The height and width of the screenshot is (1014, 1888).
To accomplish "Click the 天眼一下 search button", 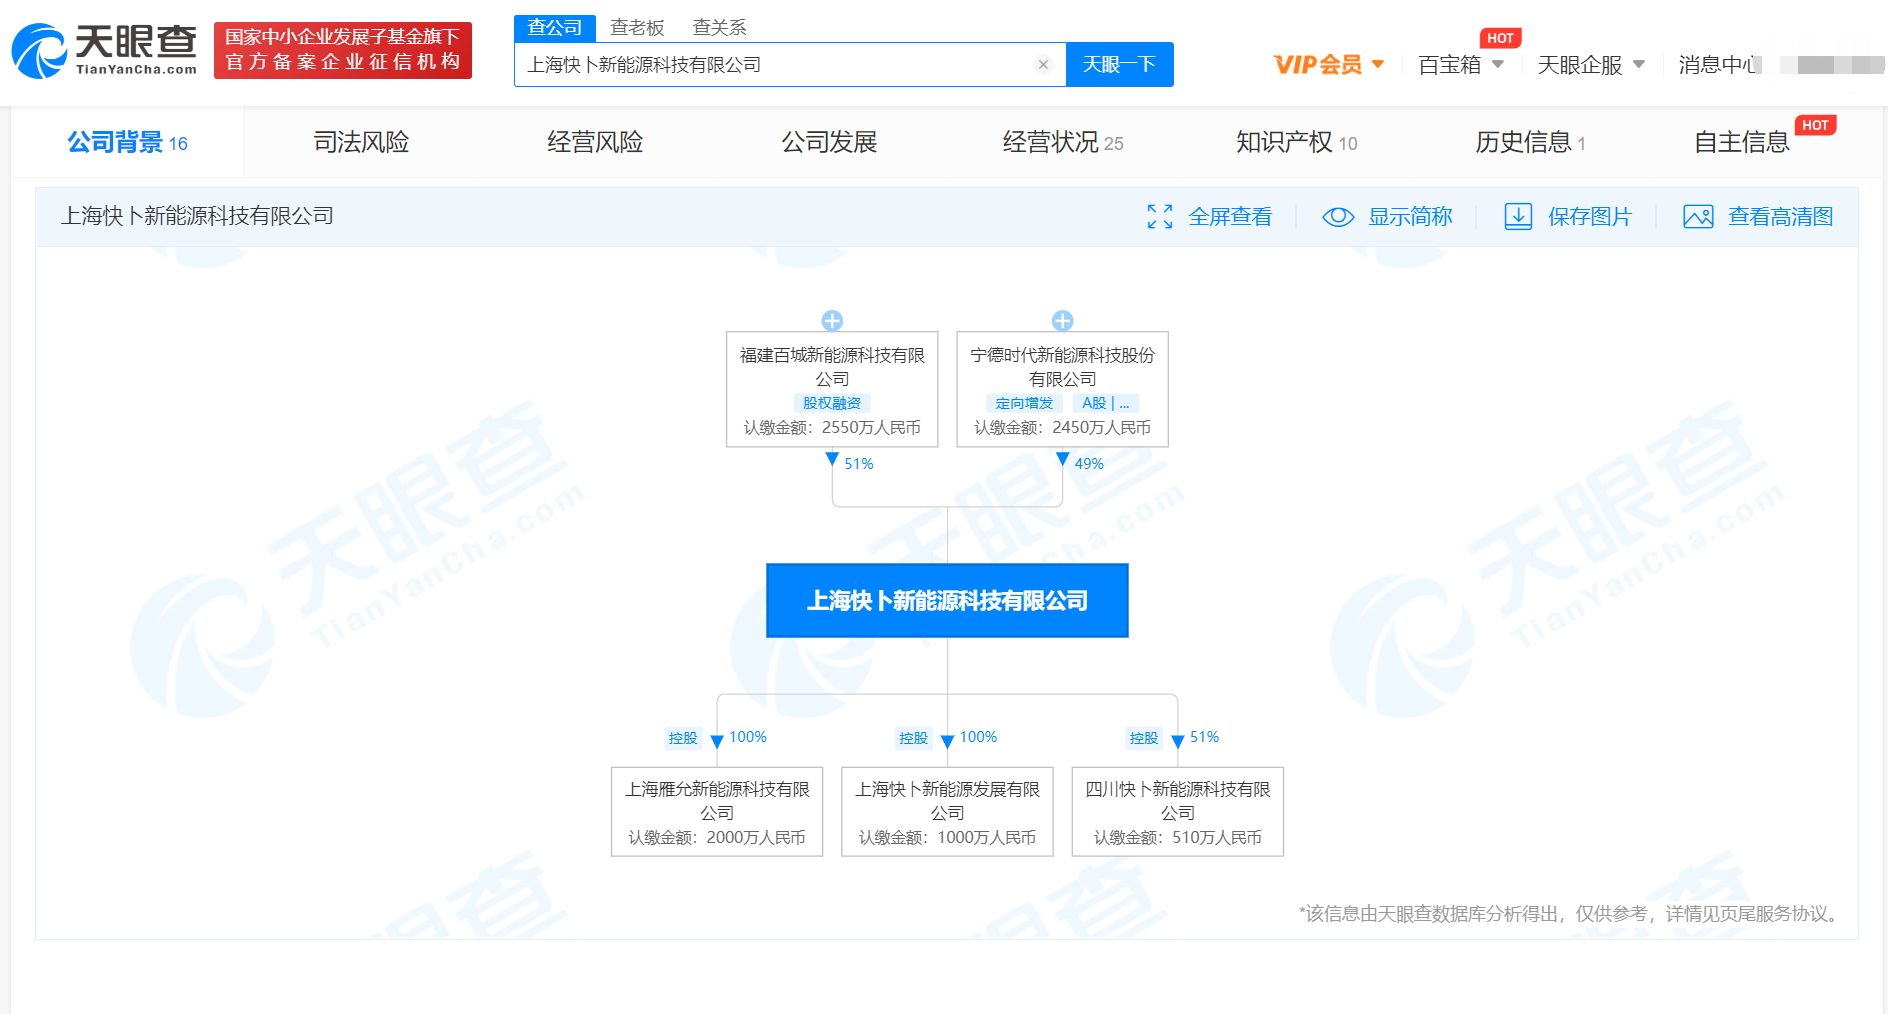I will tap(1119, 65).
